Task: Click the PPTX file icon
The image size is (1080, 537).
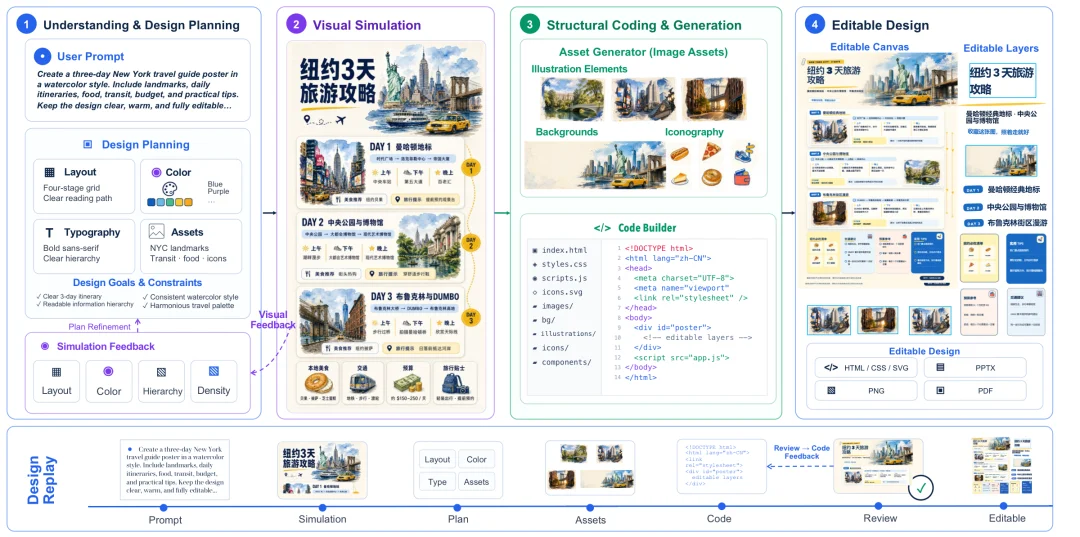Action: coord(940,368)
